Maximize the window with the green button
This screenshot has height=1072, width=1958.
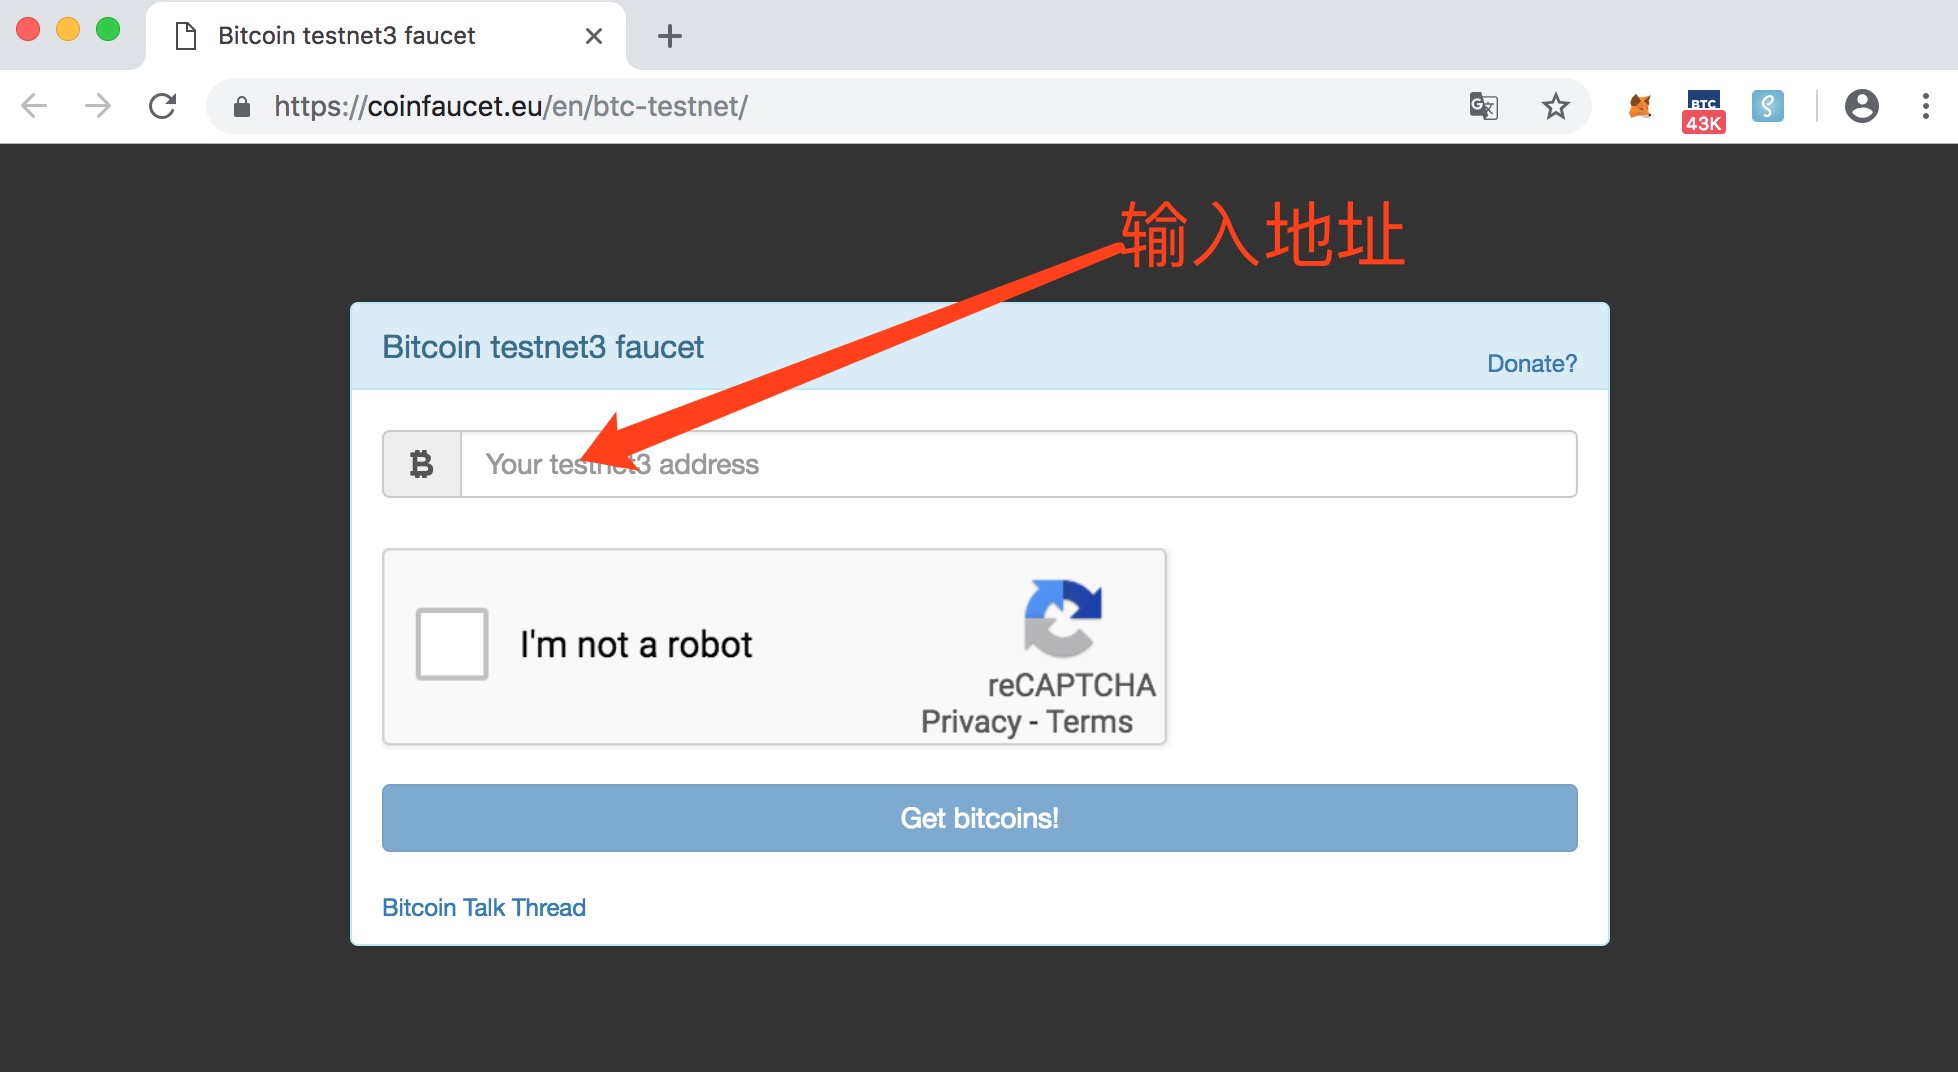[108, 30]
